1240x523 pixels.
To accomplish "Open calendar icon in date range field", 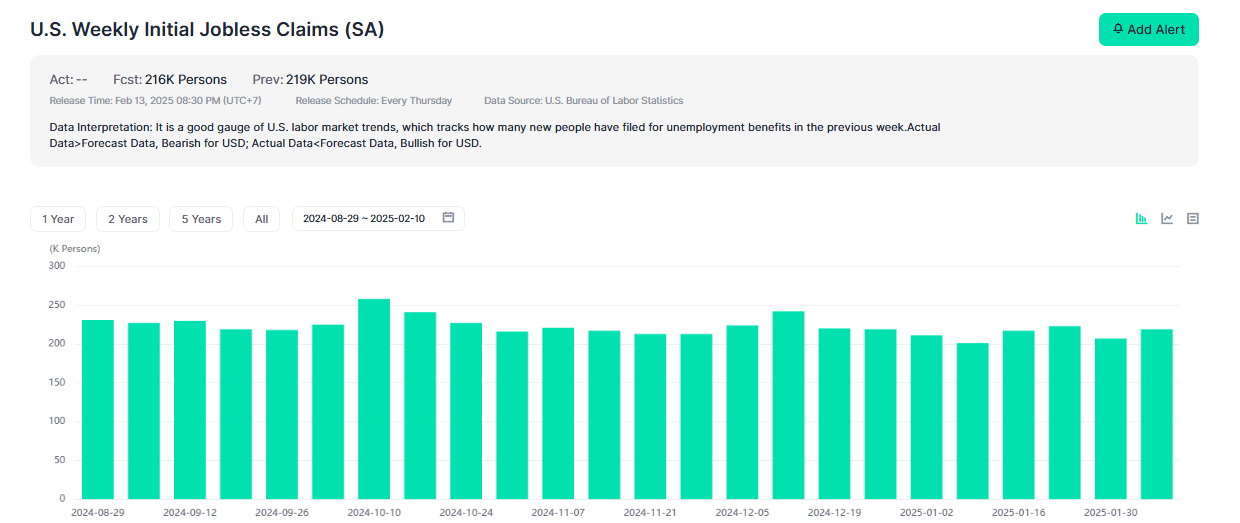I will 448,218.
